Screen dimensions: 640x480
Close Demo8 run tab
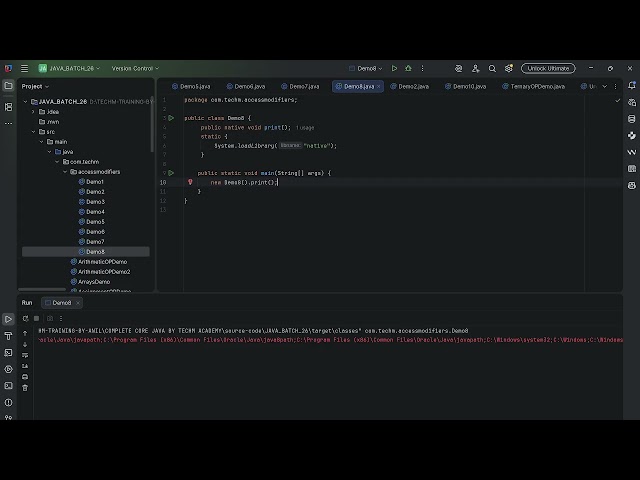78,303
